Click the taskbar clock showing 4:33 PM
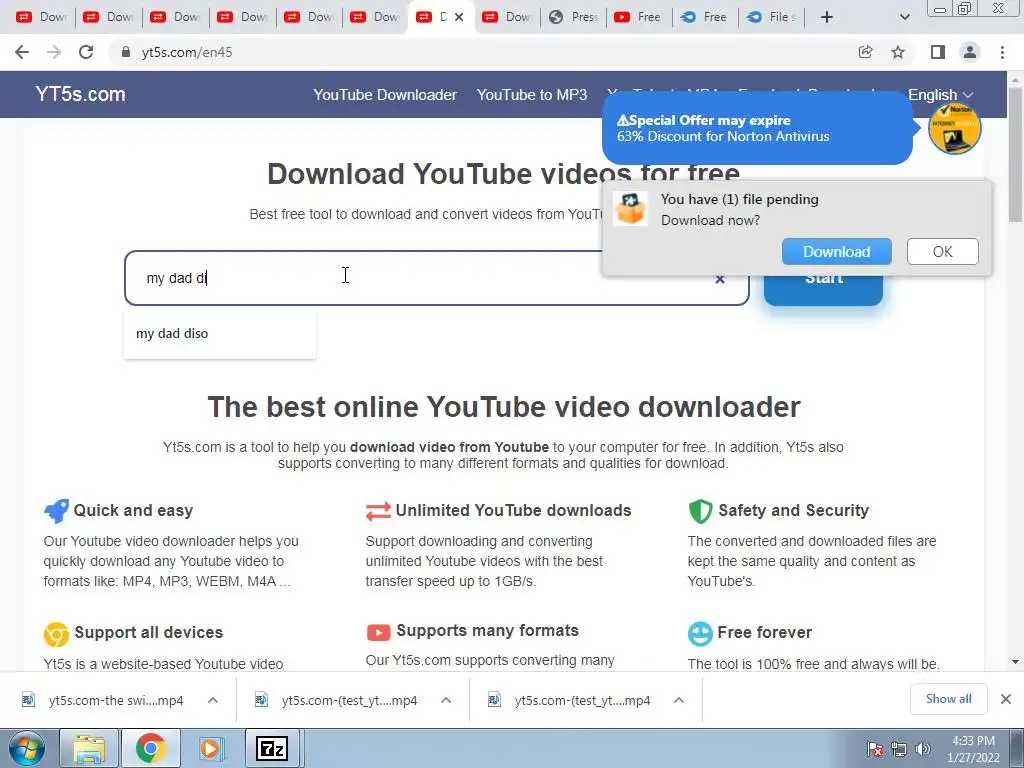 (973, 749)
